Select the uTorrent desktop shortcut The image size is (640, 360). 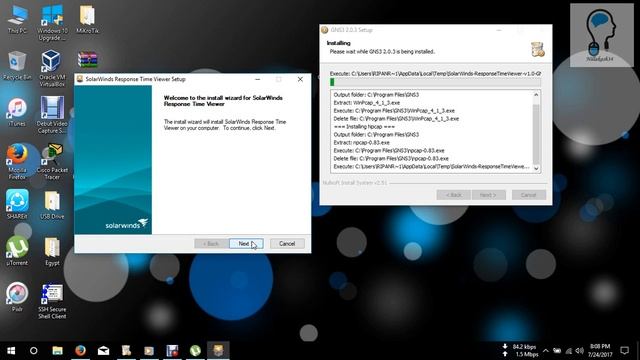pyautogui.click(x=17, y=251)
